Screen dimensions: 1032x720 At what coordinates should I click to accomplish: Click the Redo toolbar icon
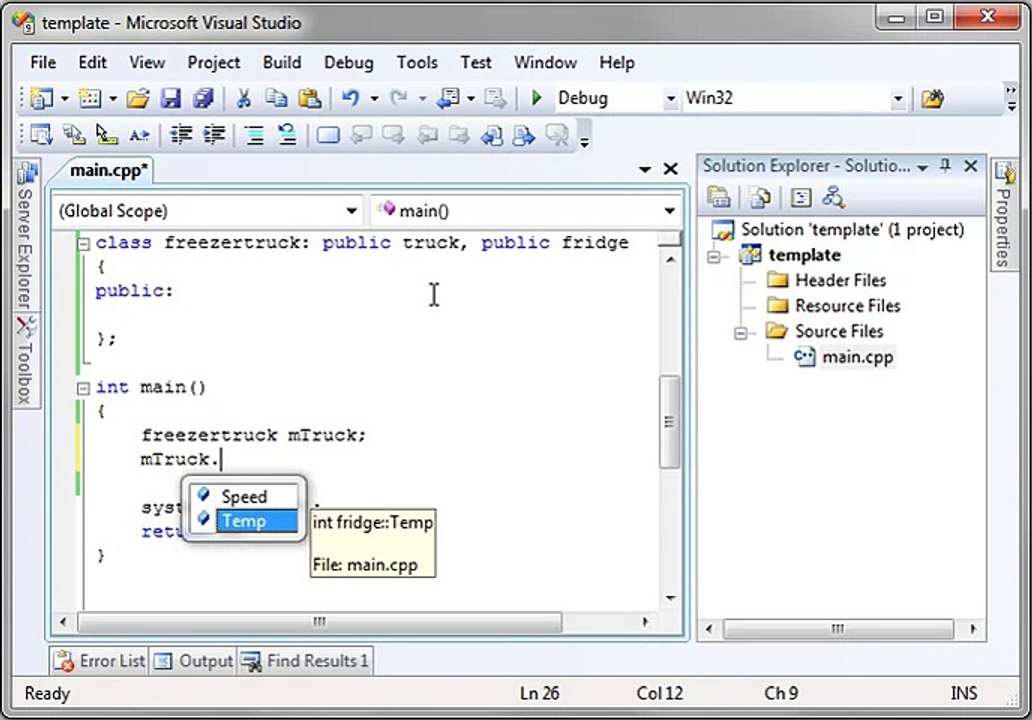tap(398, 99)
